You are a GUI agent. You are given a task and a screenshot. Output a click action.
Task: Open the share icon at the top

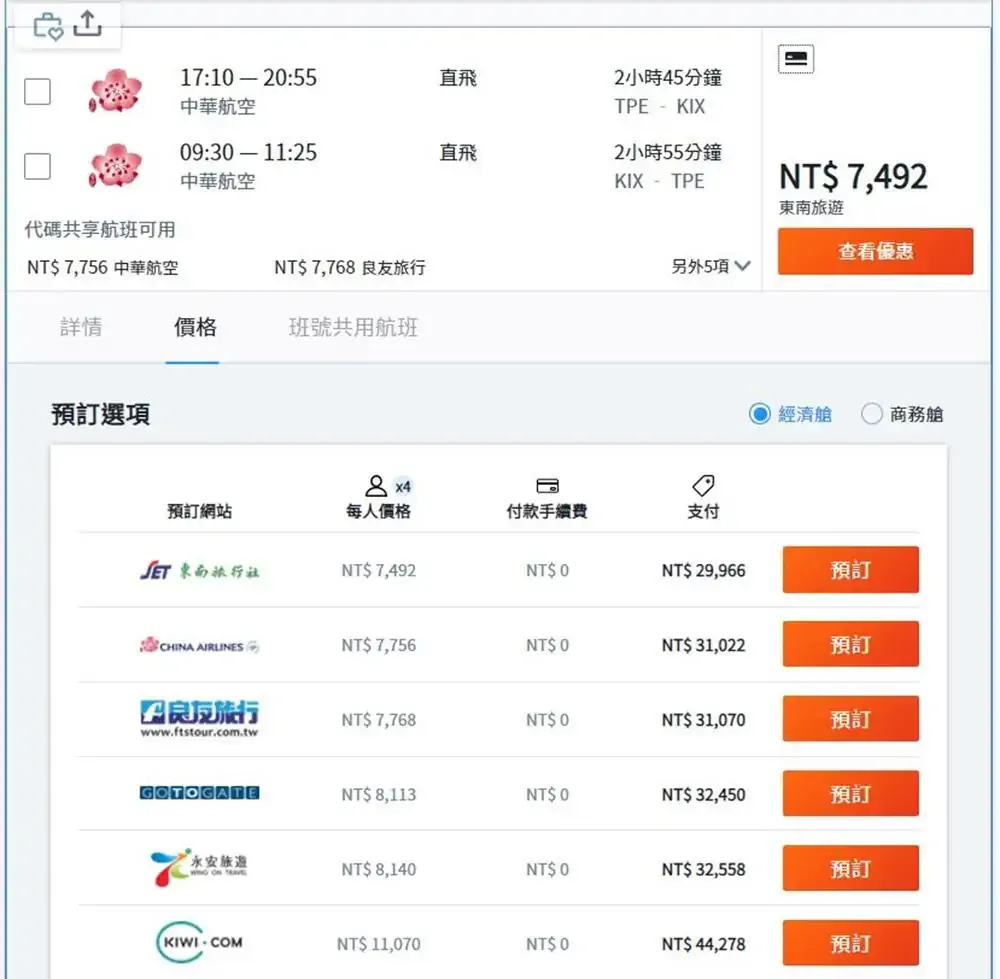[87, 24]
